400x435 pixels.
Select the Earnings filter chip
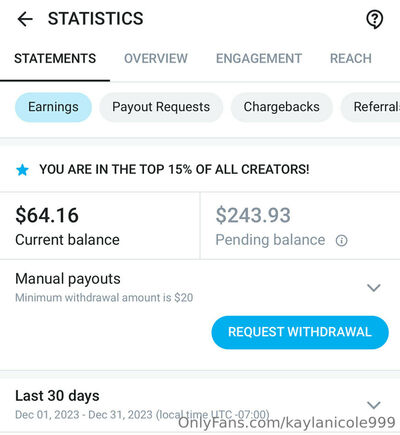53,107
